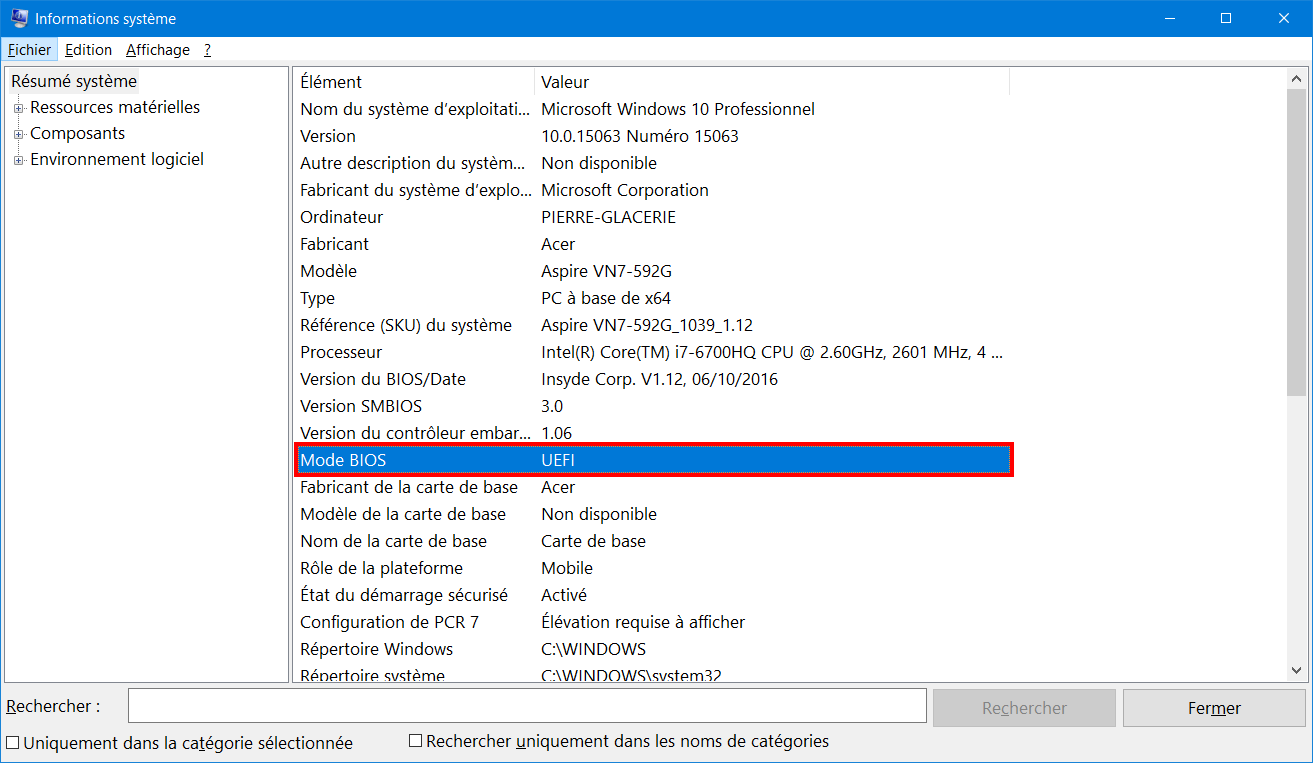The image size is (1313, 763).
Task: Expand the Ressources matérielles node
Action: pyautogui.click(x=18, y=108)
